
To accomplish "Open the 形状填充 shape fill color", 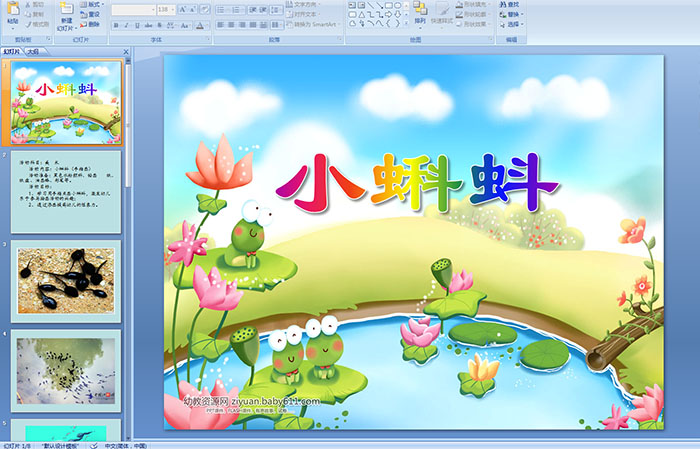I will coord(472,4).
